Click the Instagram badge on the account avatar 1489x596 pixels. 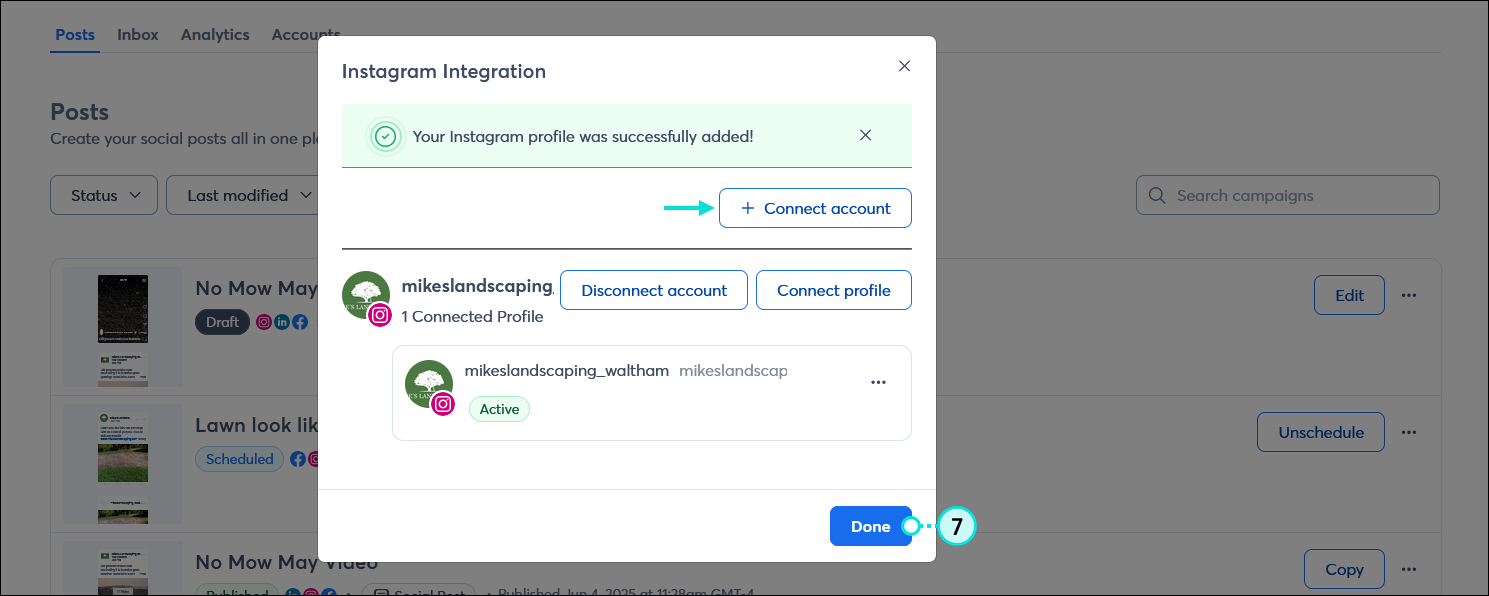tap(380, 314)
